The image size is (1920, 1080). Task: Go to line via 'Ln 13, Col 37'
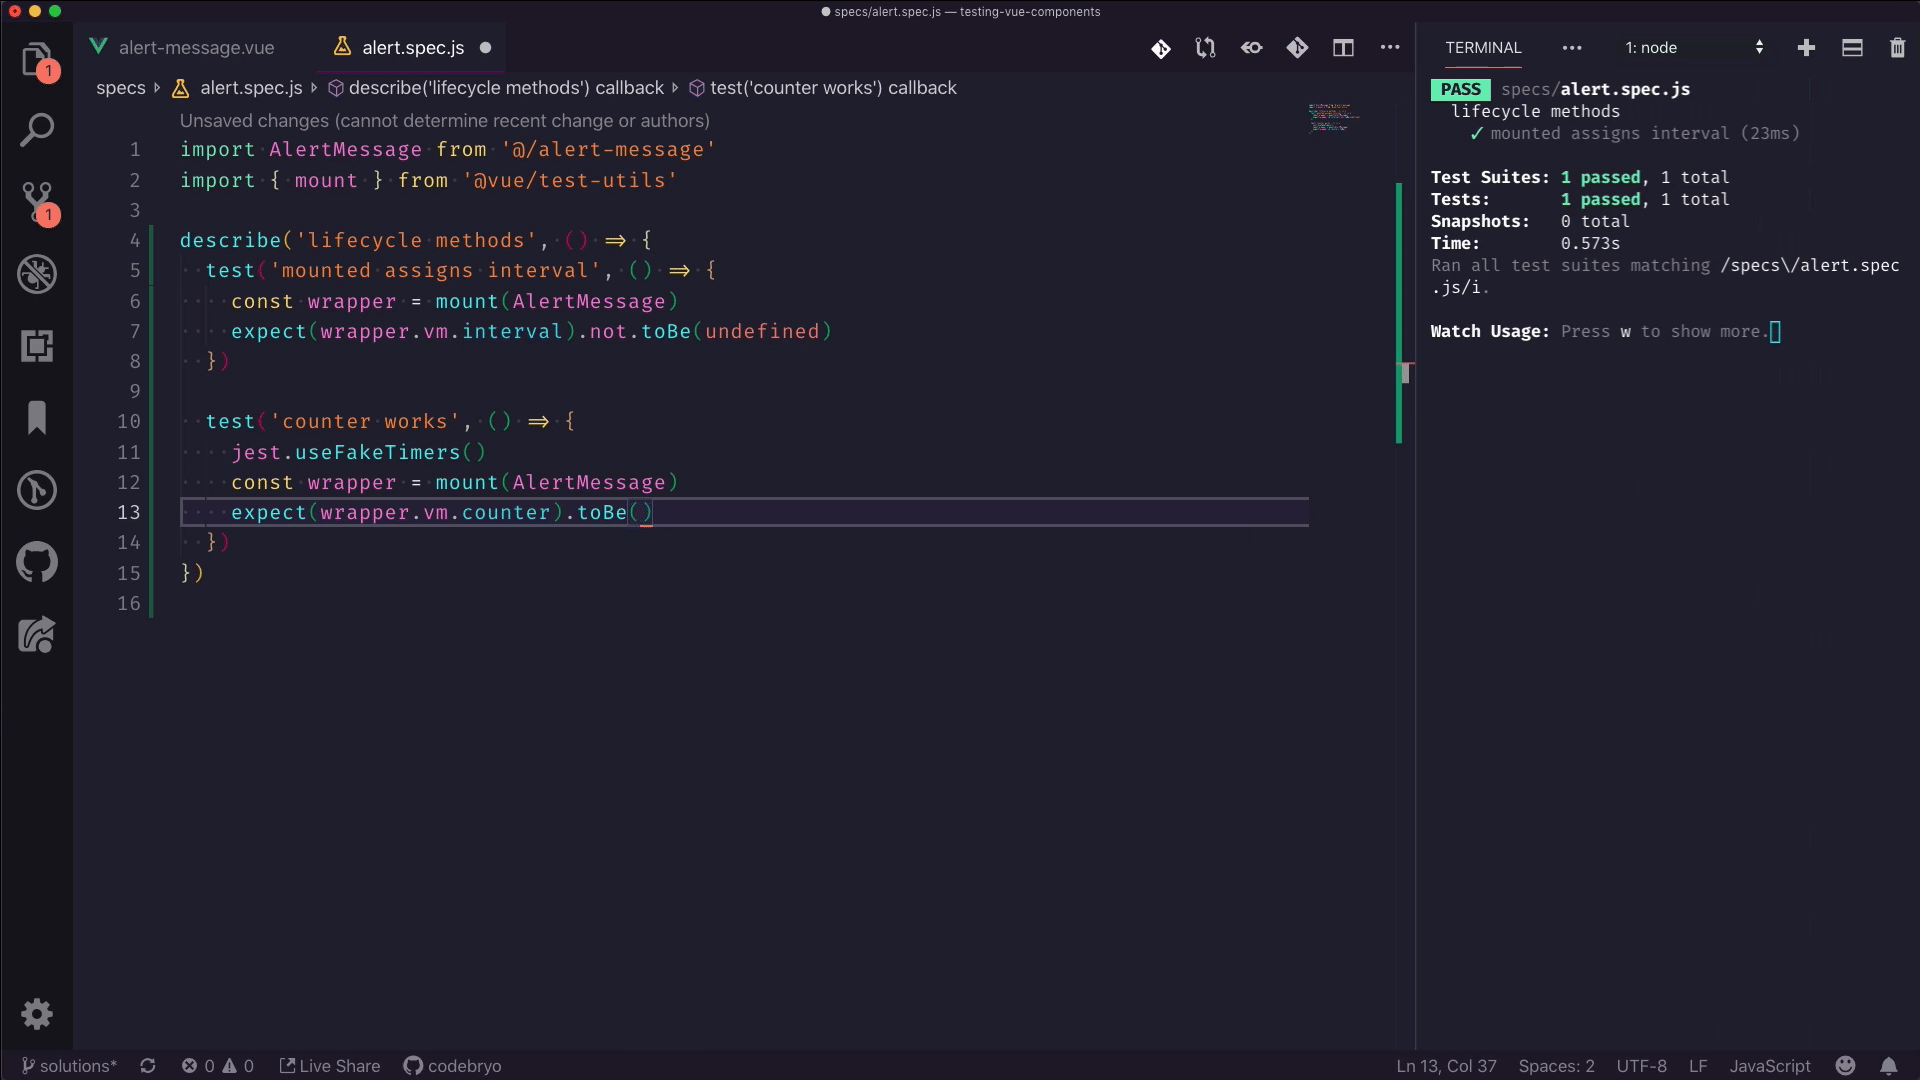(x=1446, y=1066)
